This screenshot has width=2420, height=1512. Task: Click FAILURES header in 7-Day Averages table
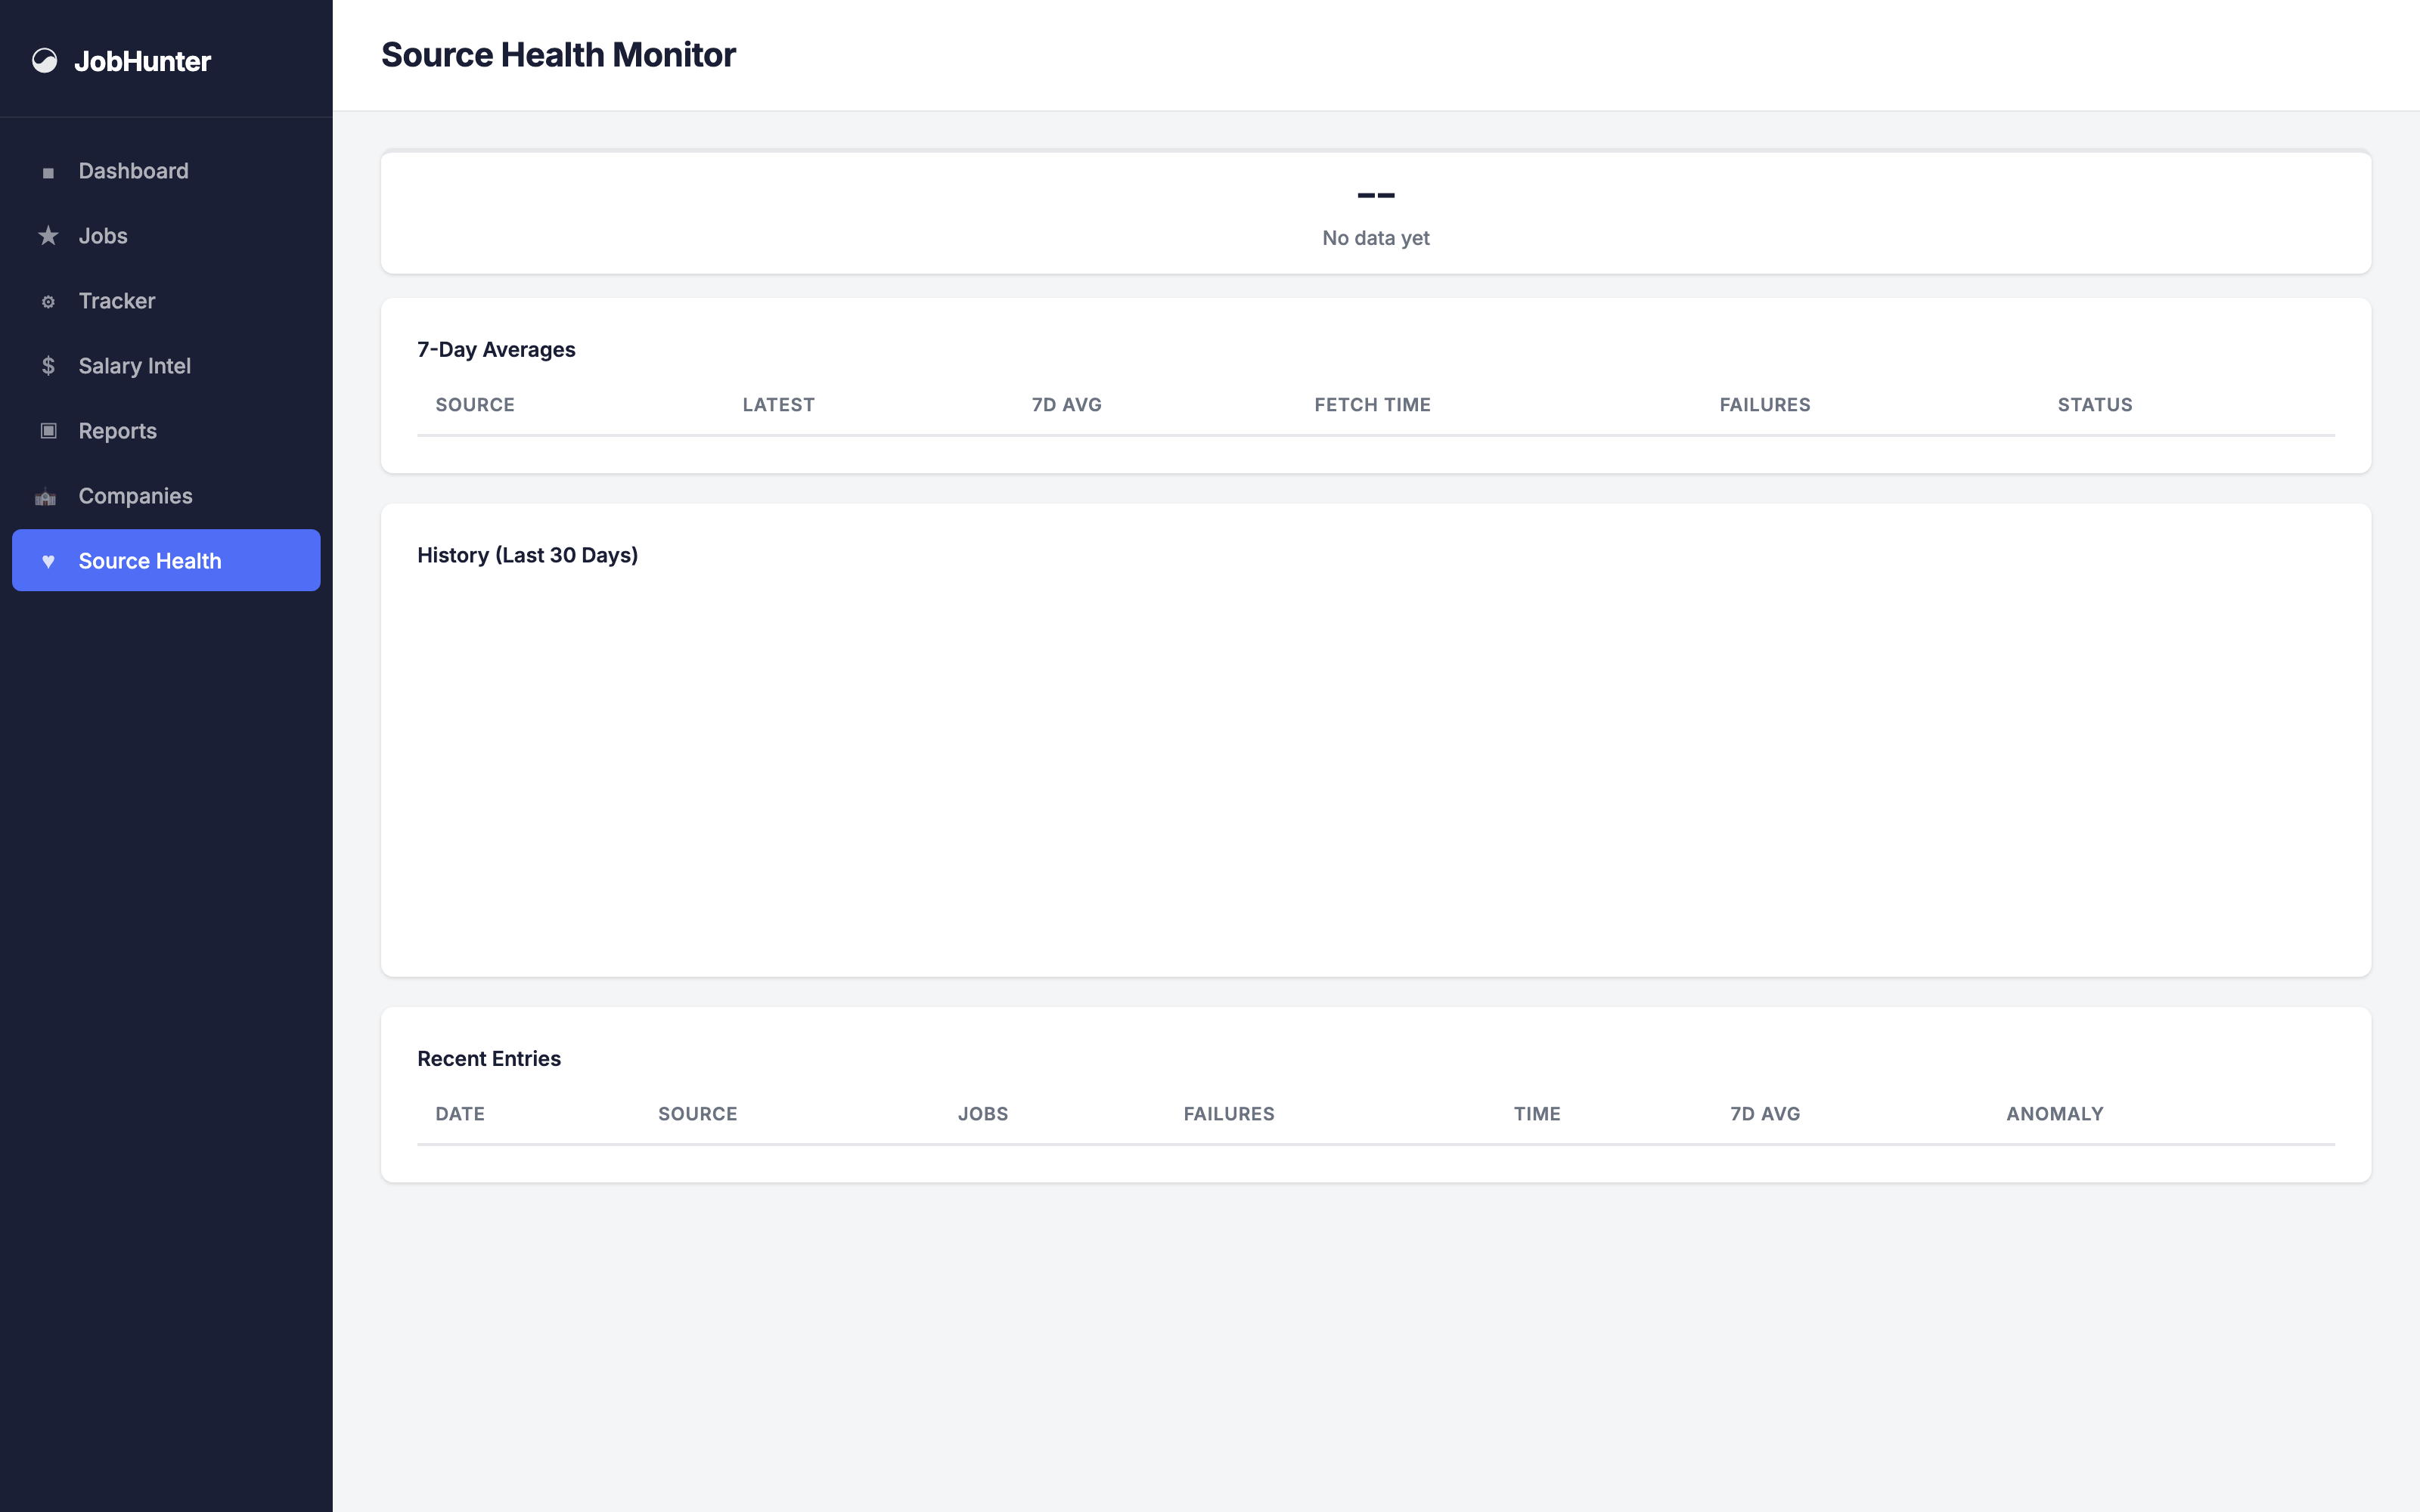pyautogui.click(x=1764, y=405)
